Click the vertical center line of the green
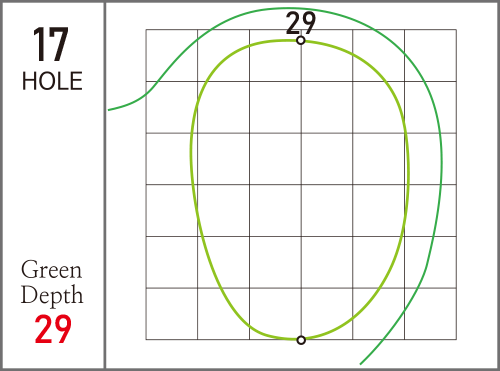The image size is (500, 371). click(x=301, y=190)
